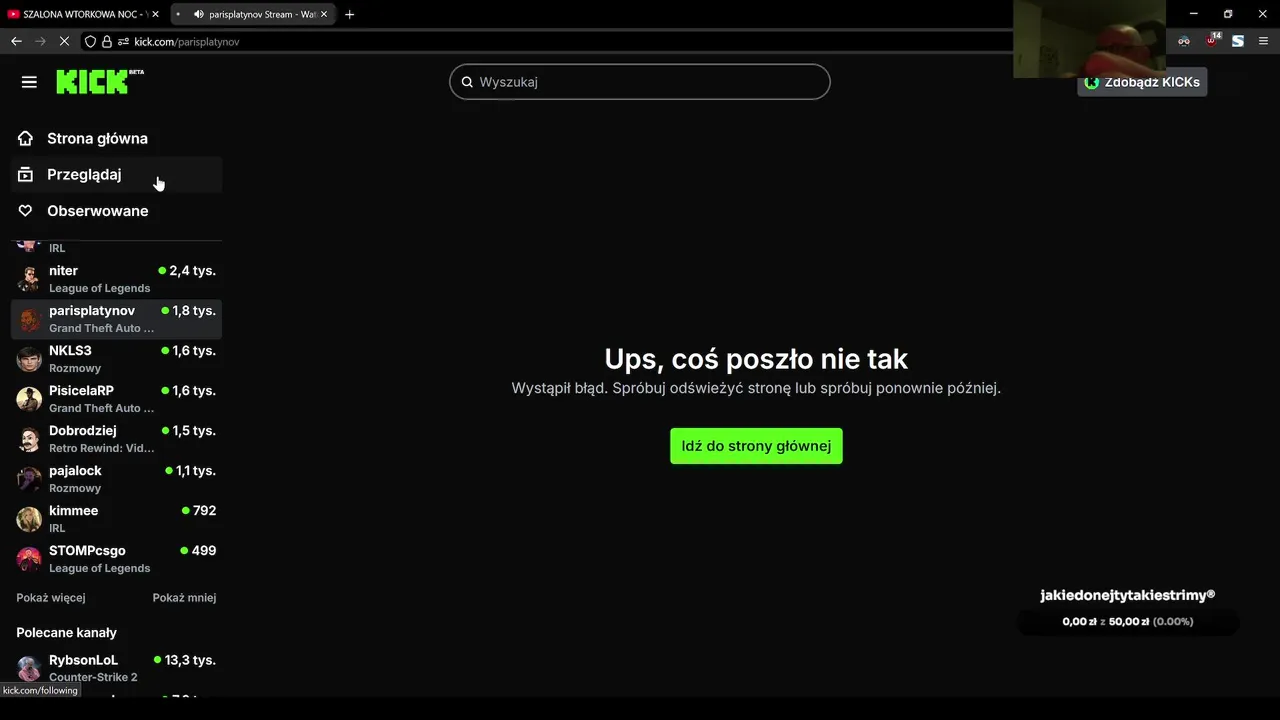
Task: Click the streamer webcam overlay
Action: (x=1089, y=39)
